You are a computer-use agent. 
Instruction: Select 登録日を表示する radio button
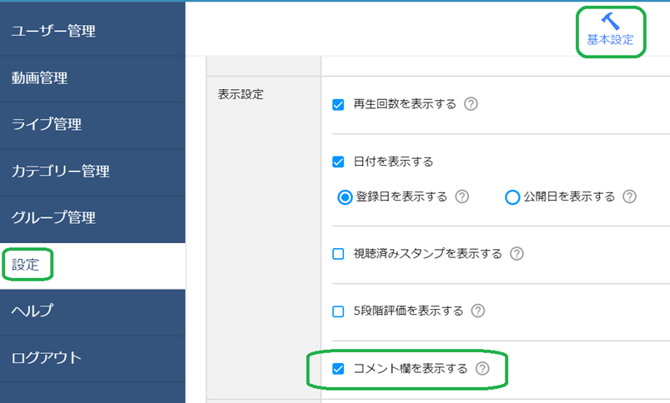[345, 197]
